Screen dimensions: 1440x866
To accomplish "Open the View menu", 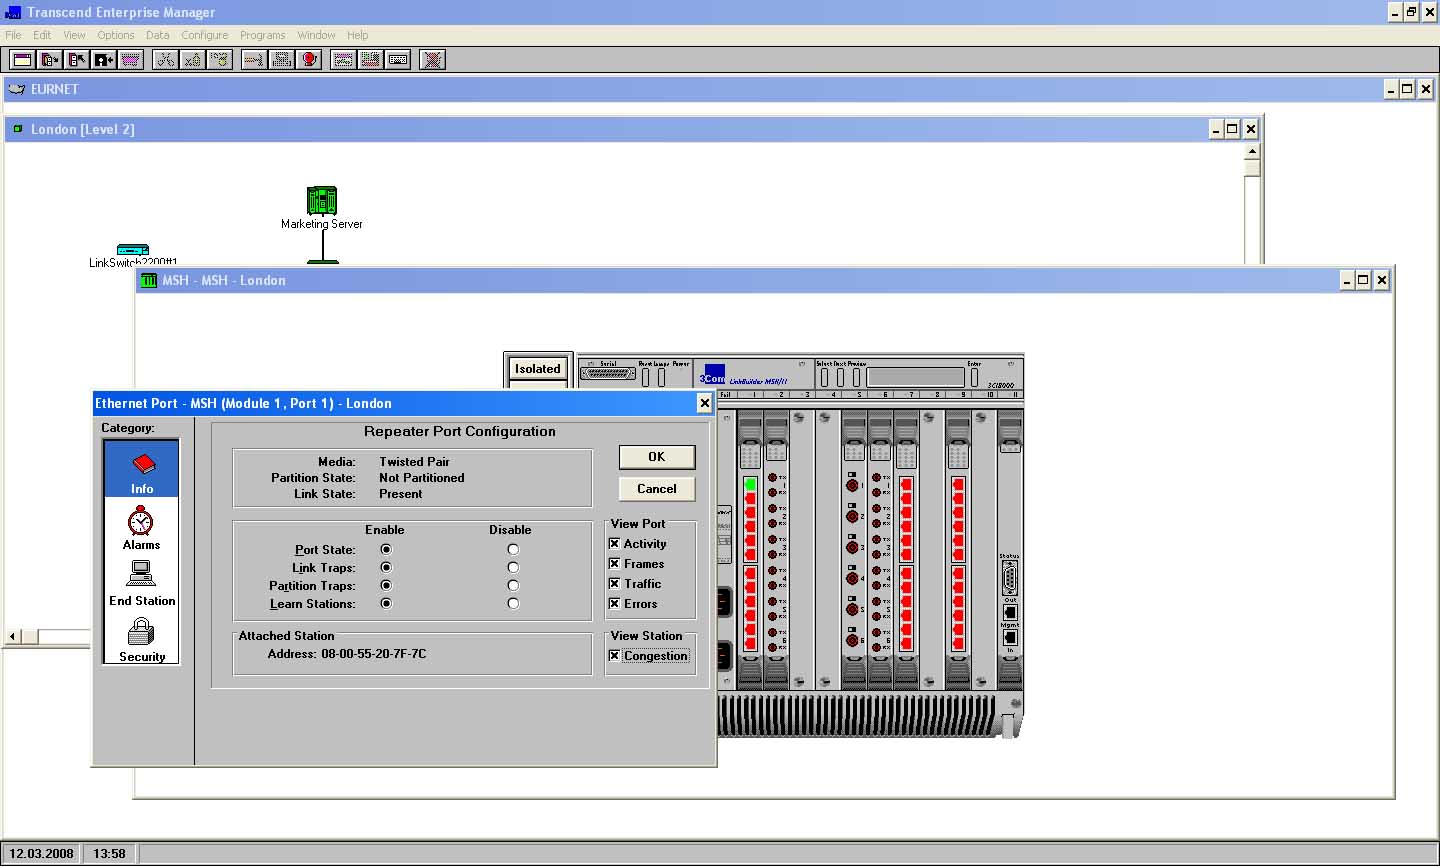I will pos(74,35).
